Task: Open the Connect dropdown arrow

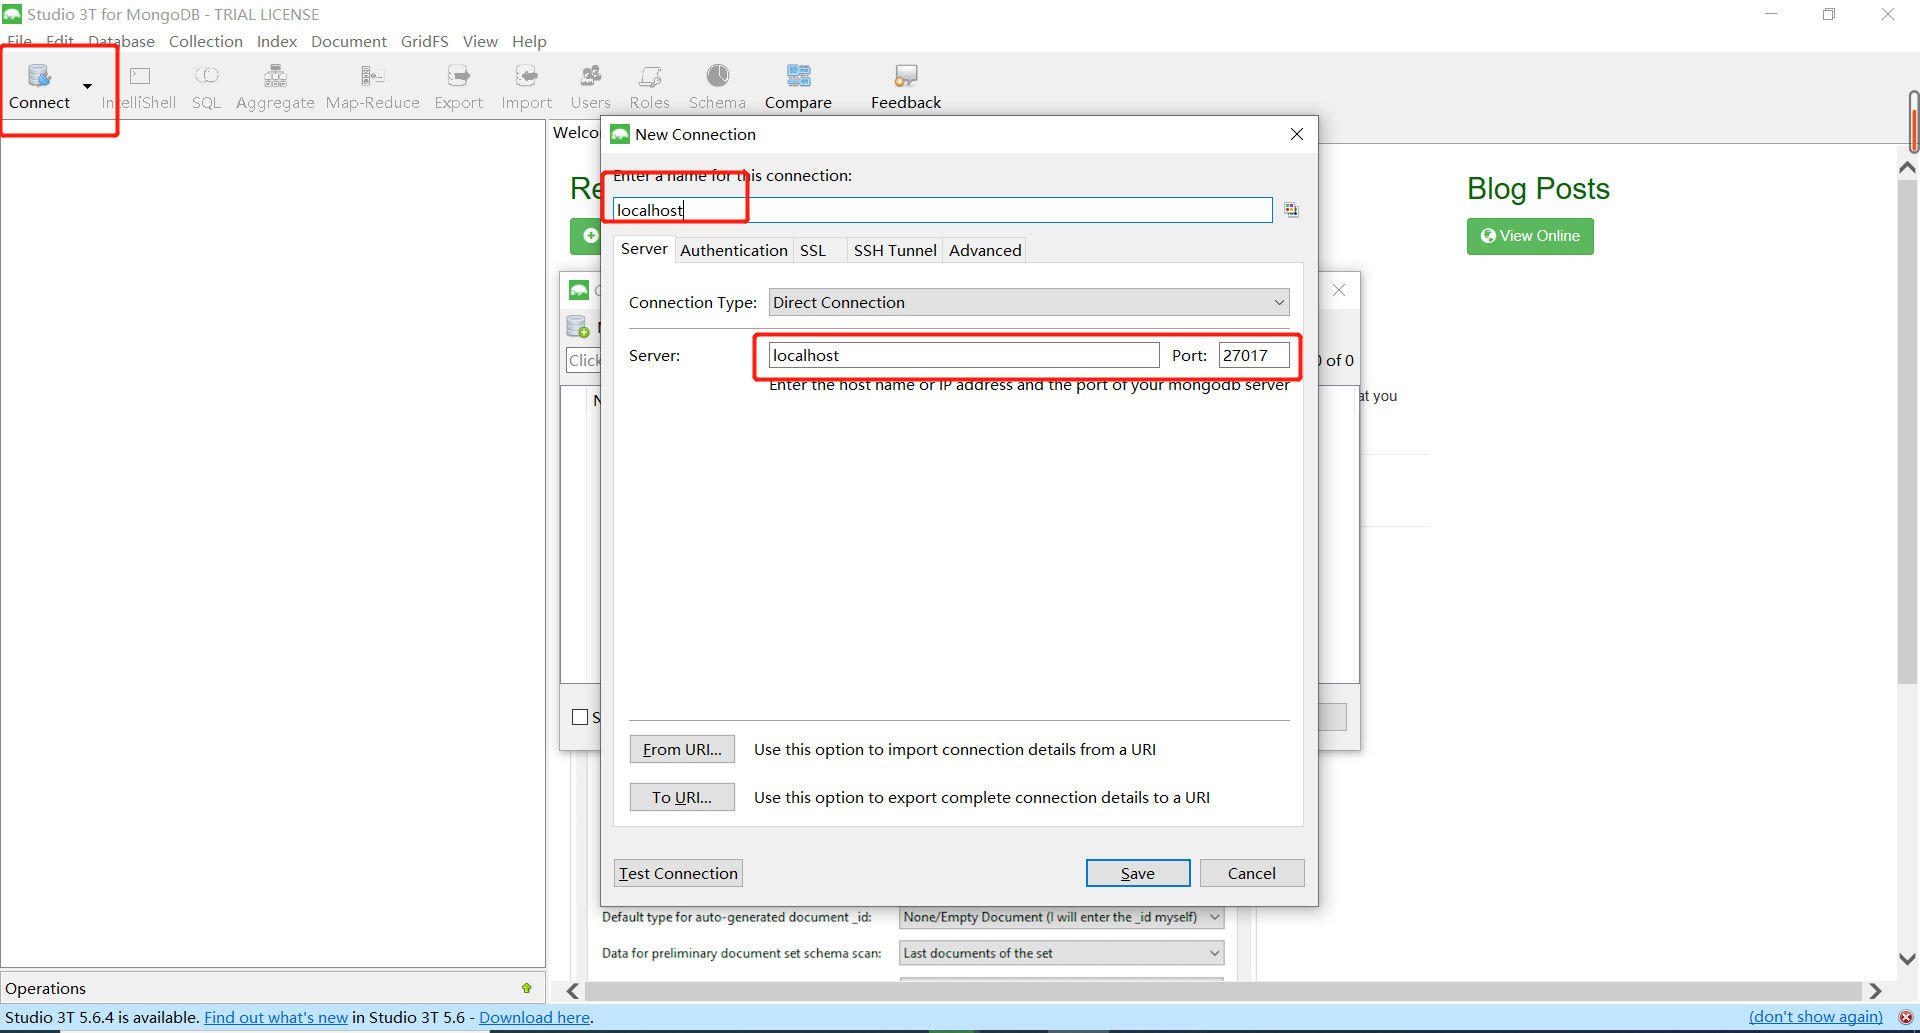Action: click(x=87, y=86)
